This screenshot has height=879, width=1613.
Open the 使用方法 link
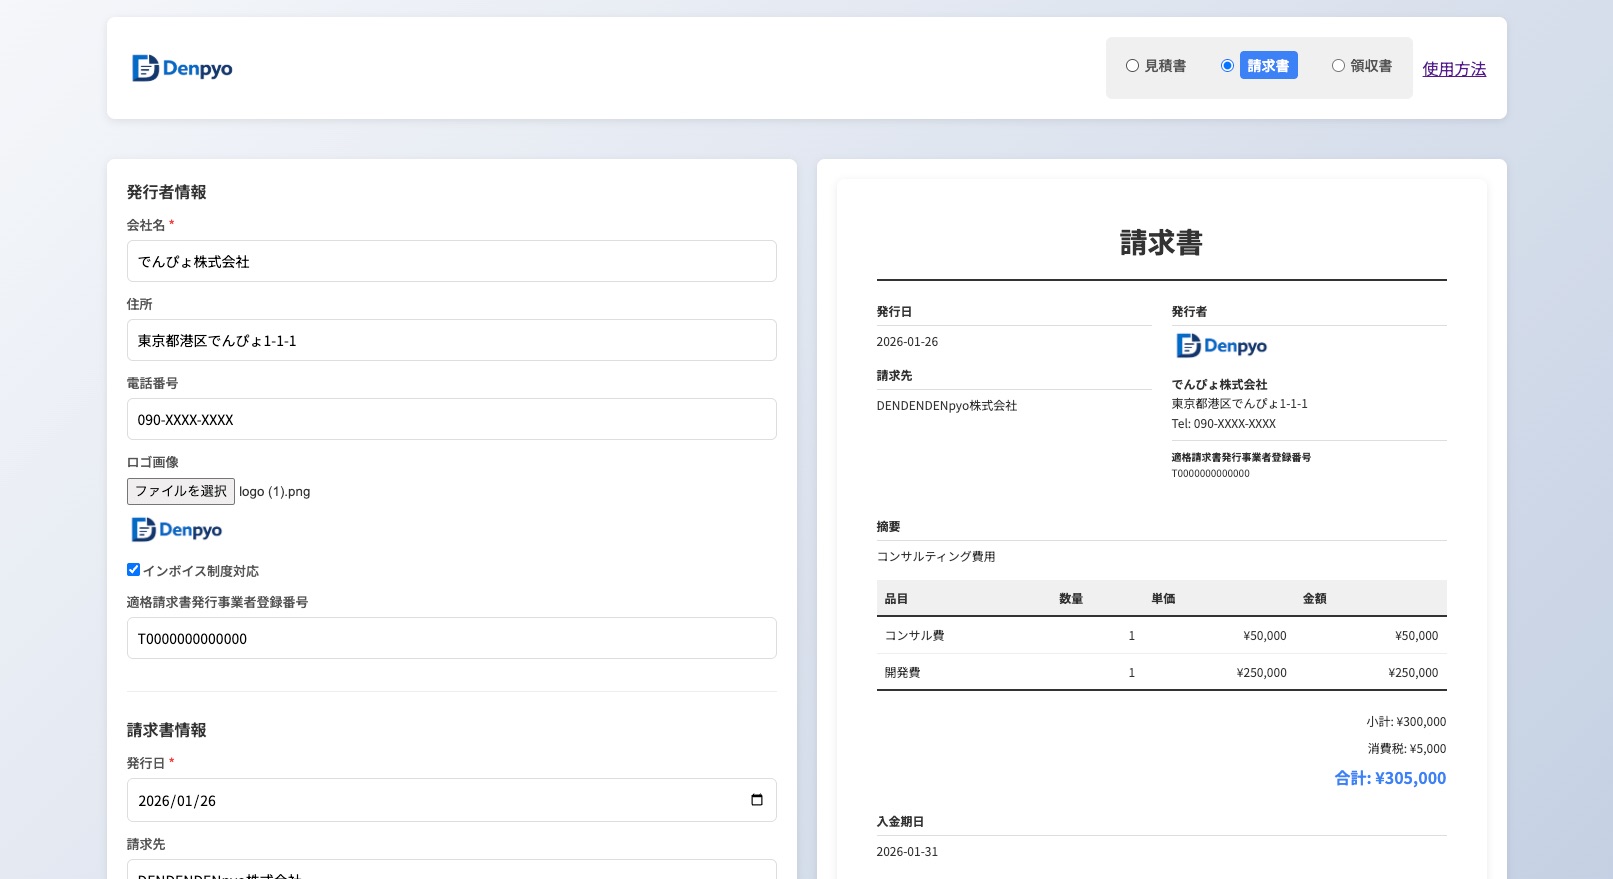pos(1454,69)
